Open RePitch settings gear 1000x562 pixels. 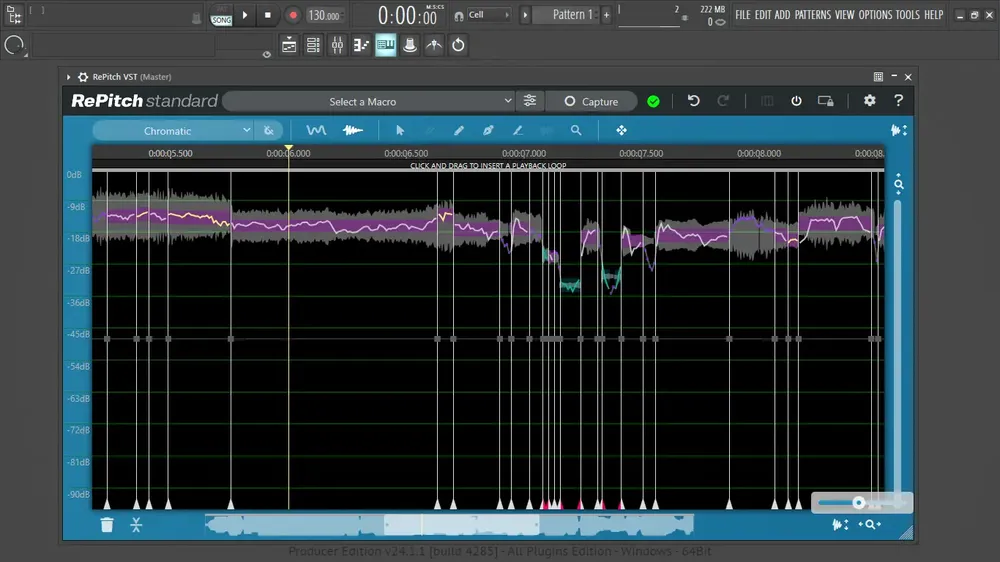(x=869, y=101)
